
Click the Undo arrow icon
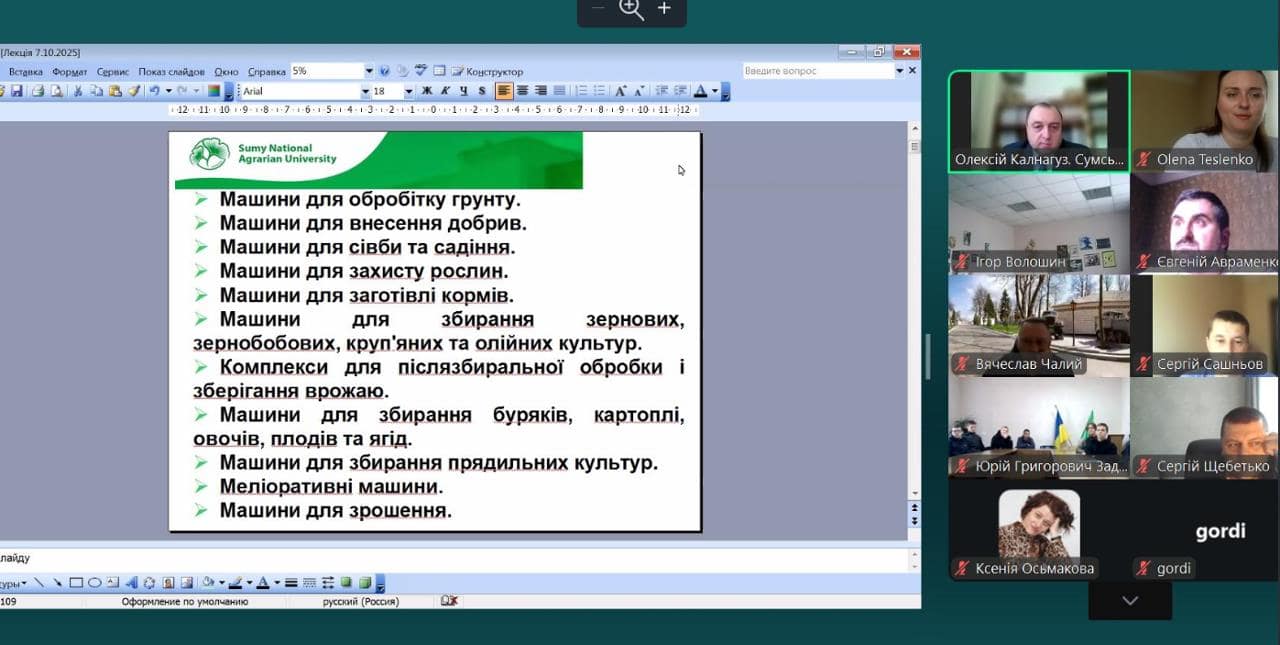[x=155, y=91]
